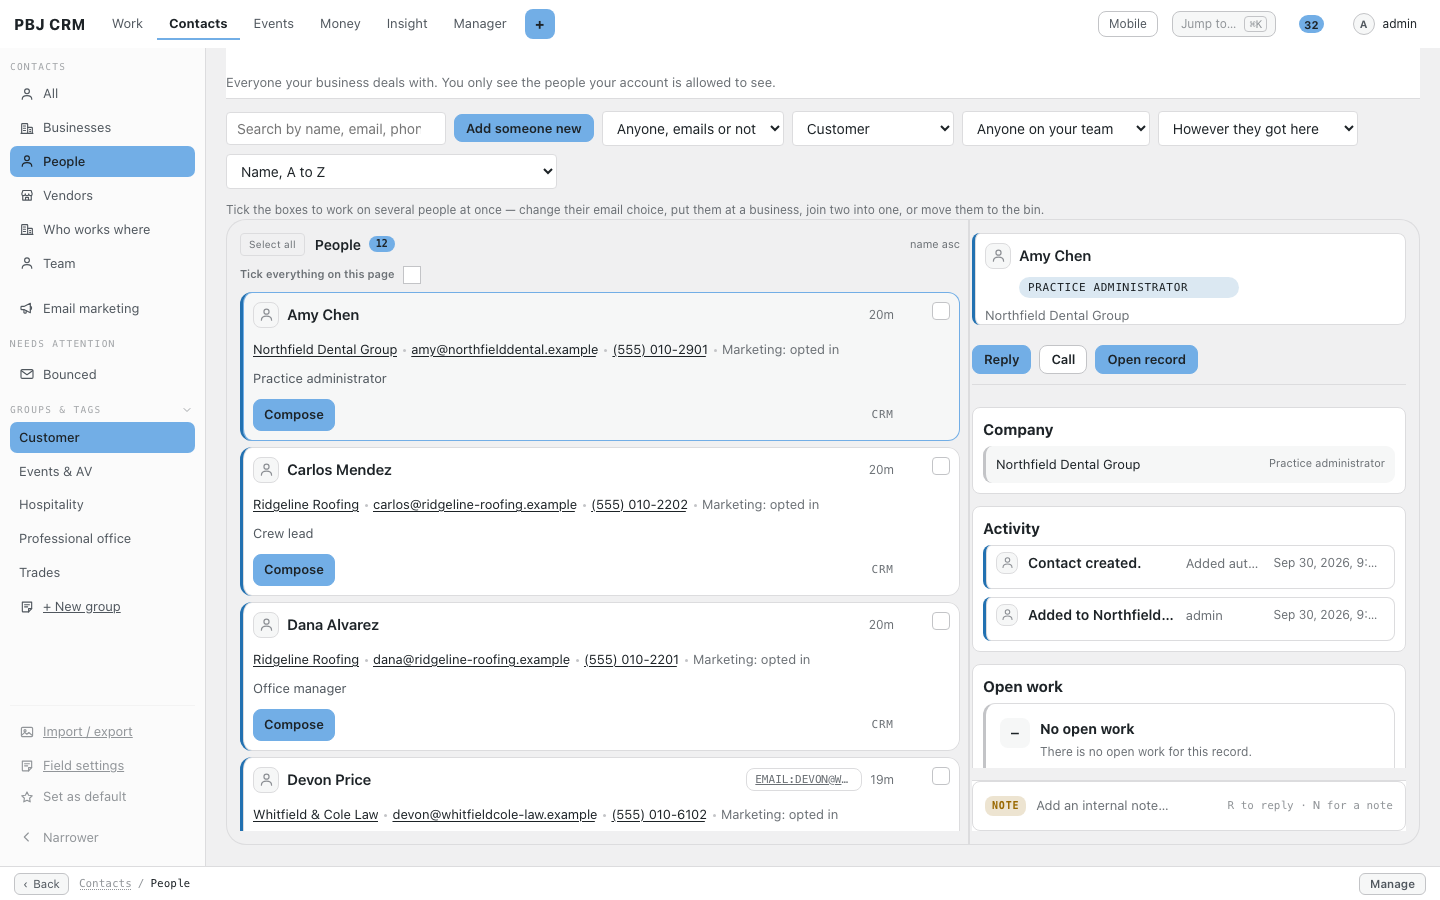1440x900 pixels.
Task: Click avatar icon in Amy Chen detail header
Action: 998,256
